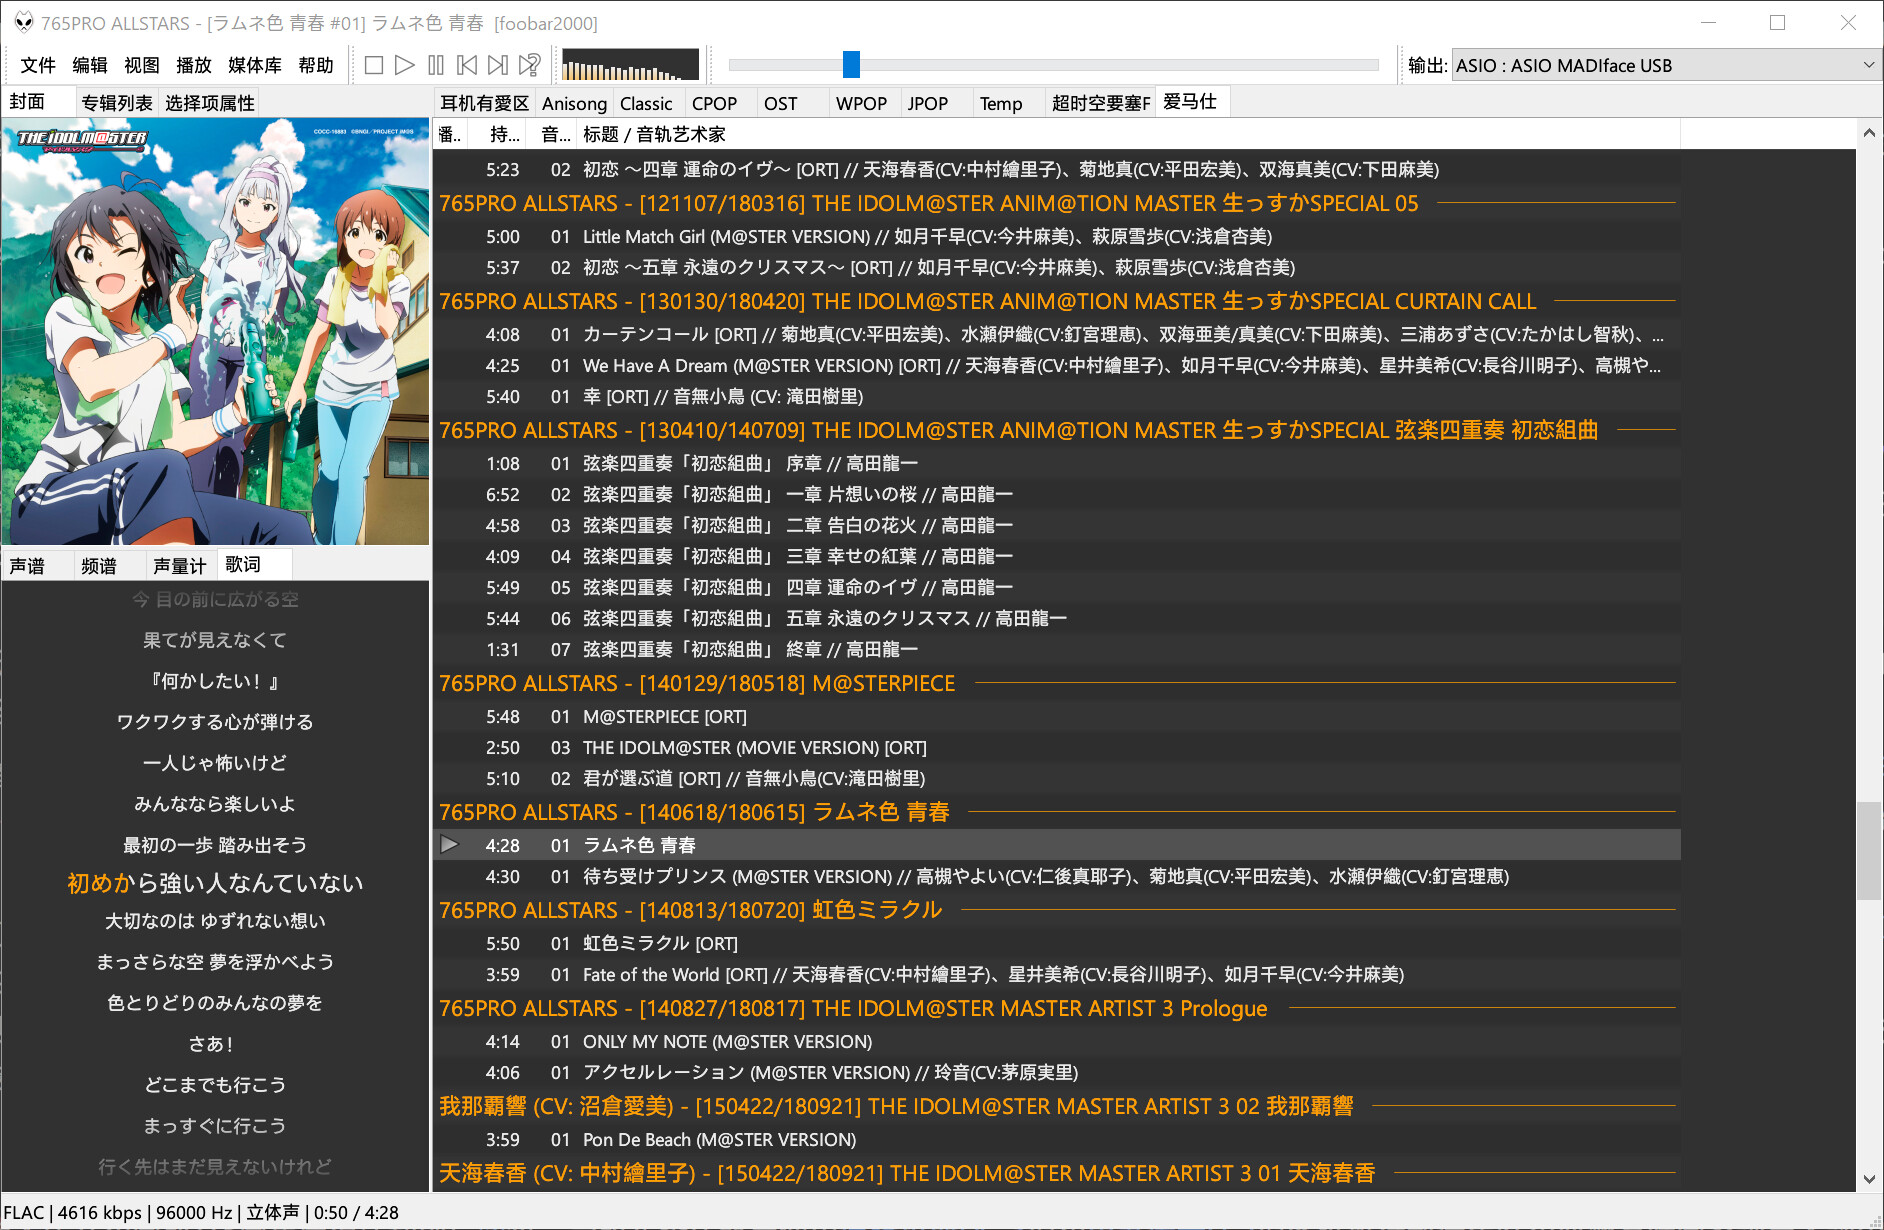Open the ASIO output device dropdown

click(x=1665, y=65)
